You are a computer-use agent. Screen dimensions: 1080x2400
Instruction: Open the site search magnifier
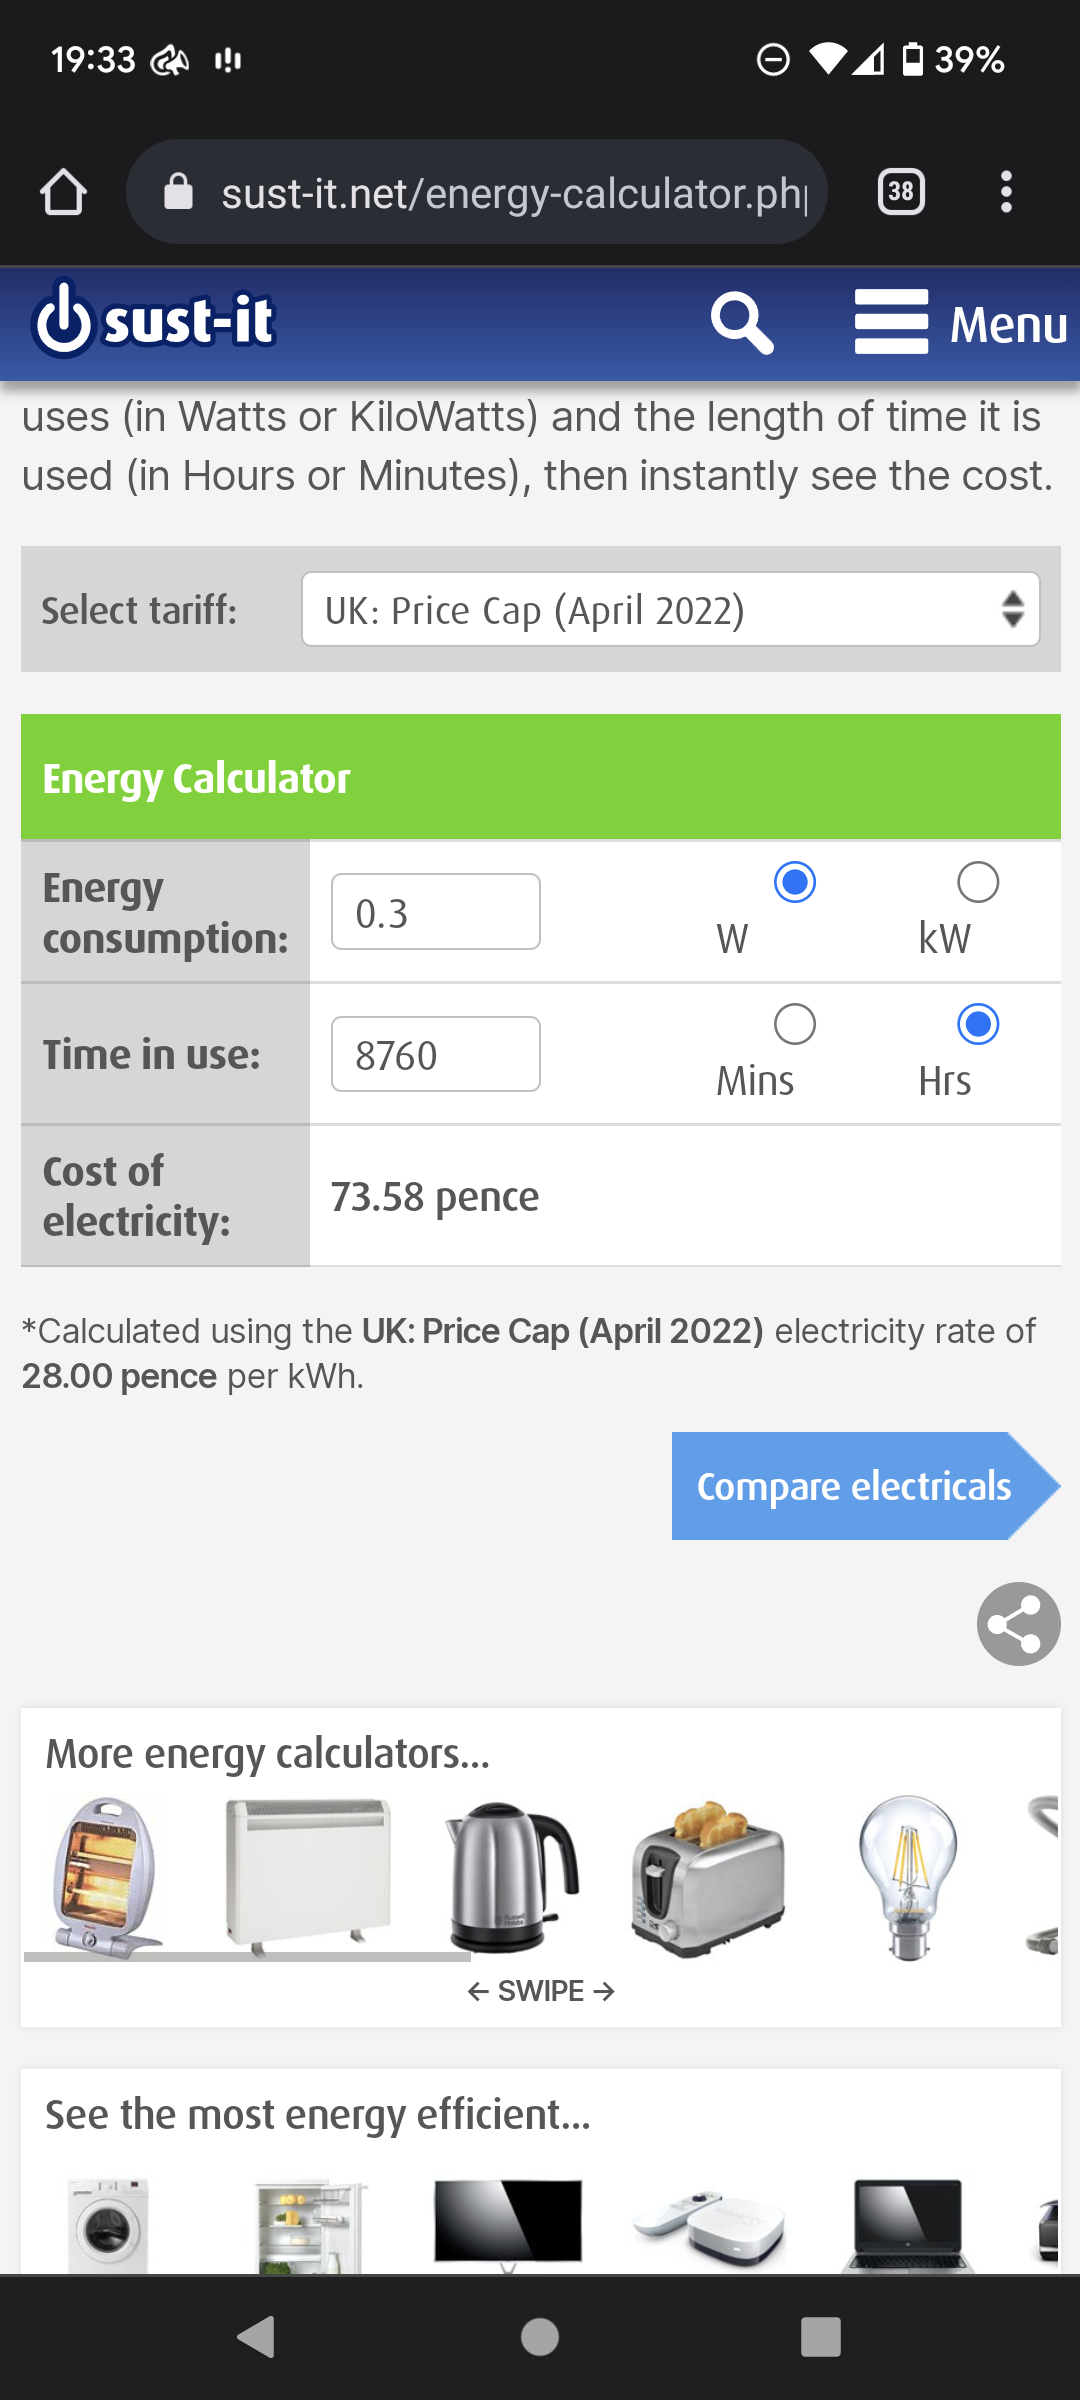click(x=741, y=323)
